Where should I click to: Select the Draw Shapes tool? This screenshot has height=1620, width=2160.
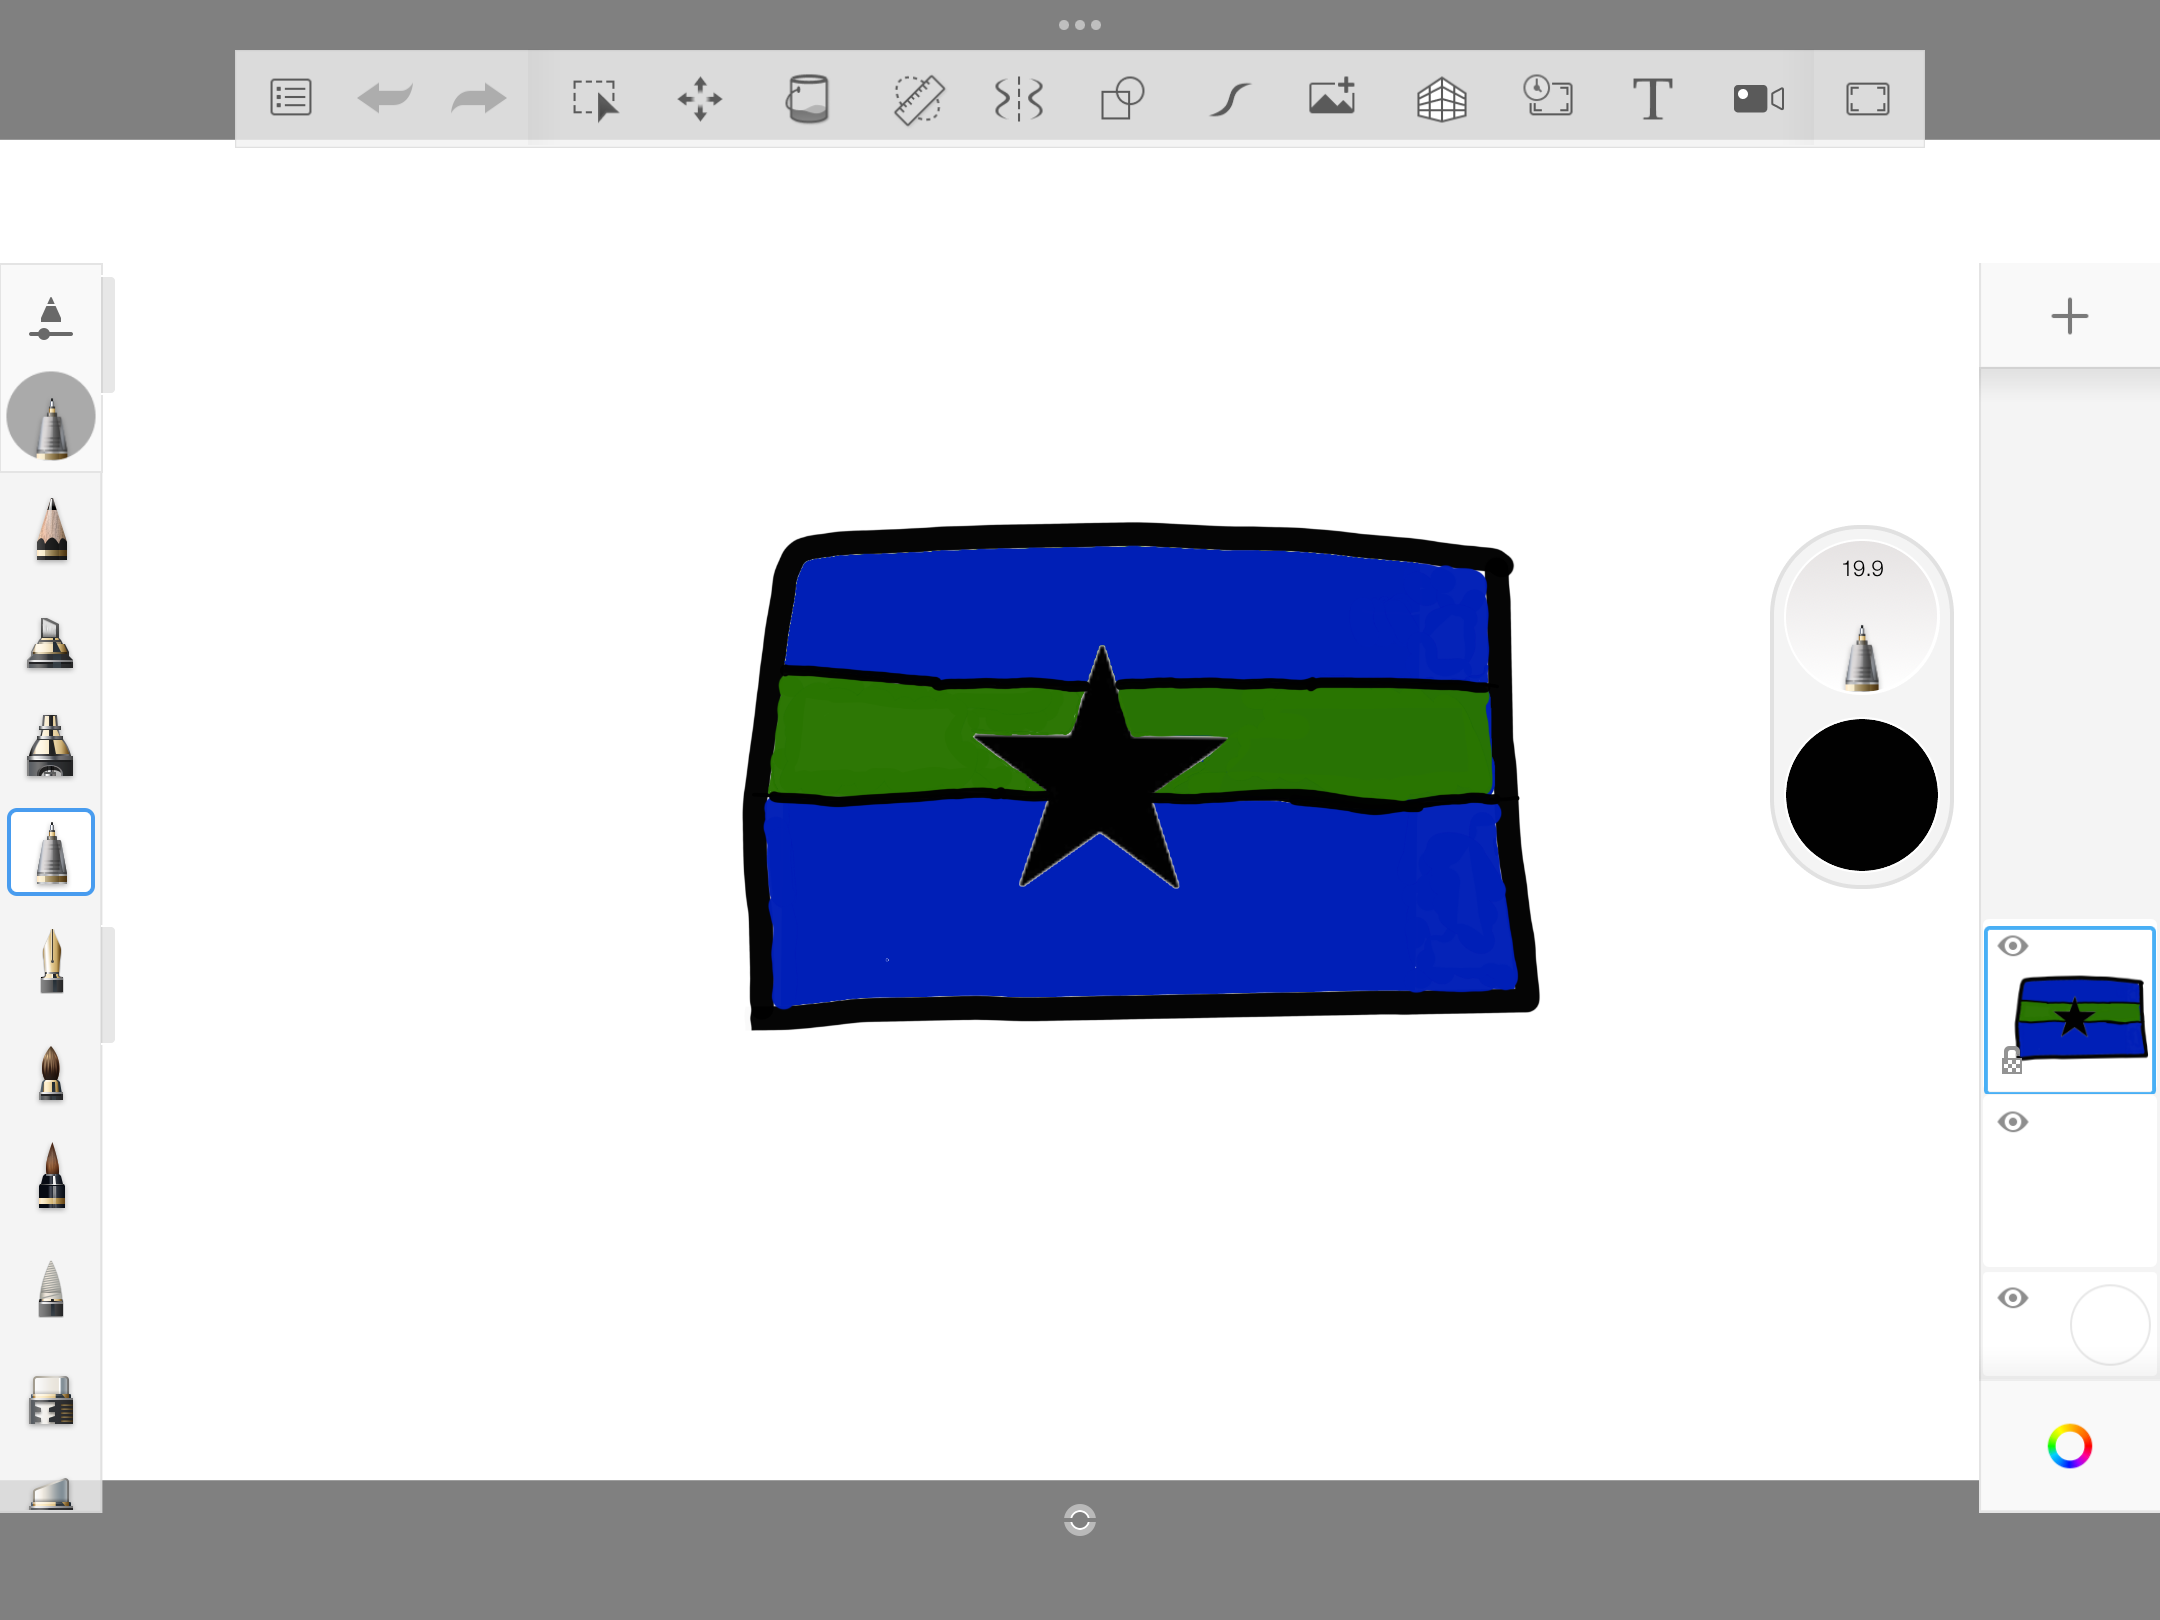[x=1122, y=99]
